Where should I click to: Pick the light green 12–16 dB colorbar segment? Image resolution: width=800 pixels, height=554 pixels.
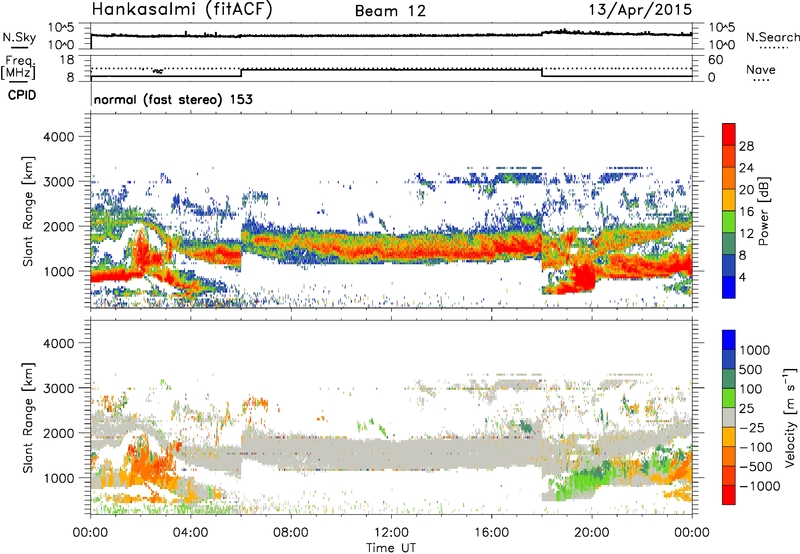click(729, 222)
